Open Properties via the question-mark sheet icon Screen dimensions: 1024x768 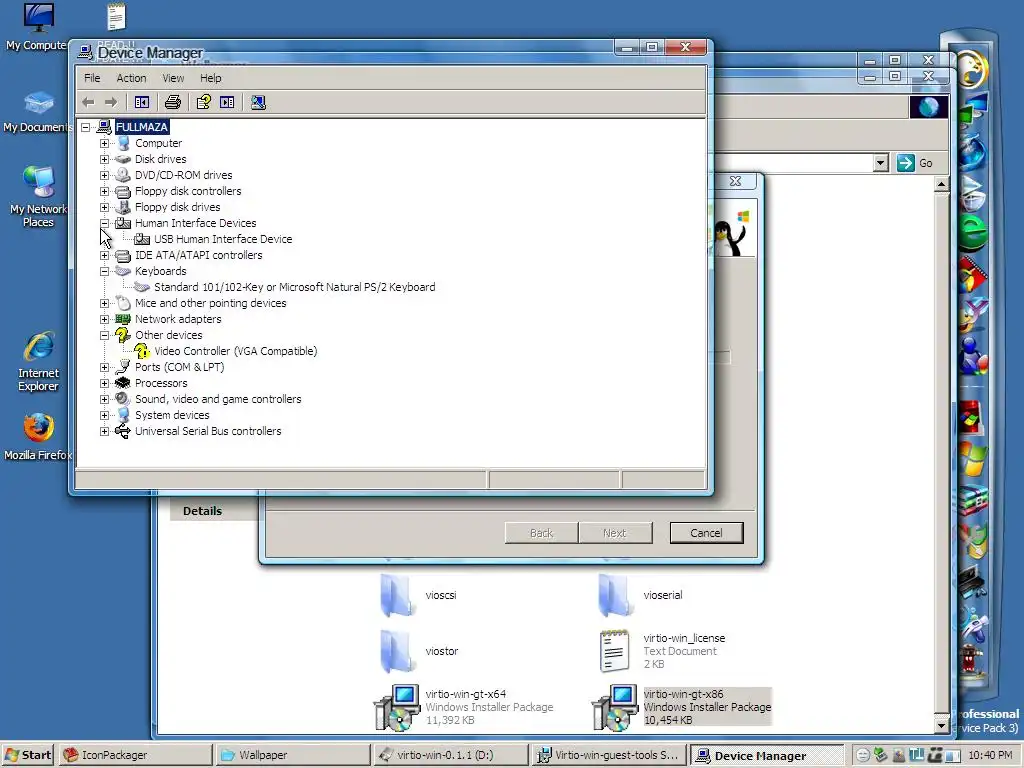(204, 103)
